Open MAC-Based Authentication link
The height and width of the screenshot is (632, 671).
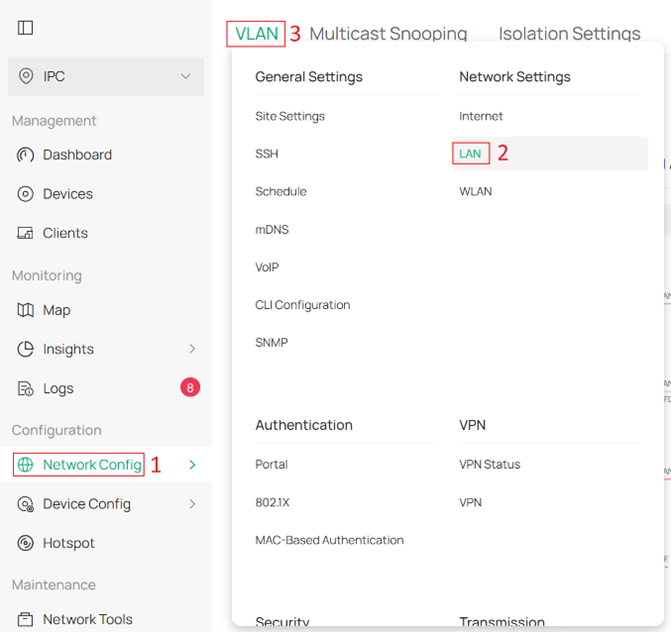pyautogui.click(x=330, y=540)
